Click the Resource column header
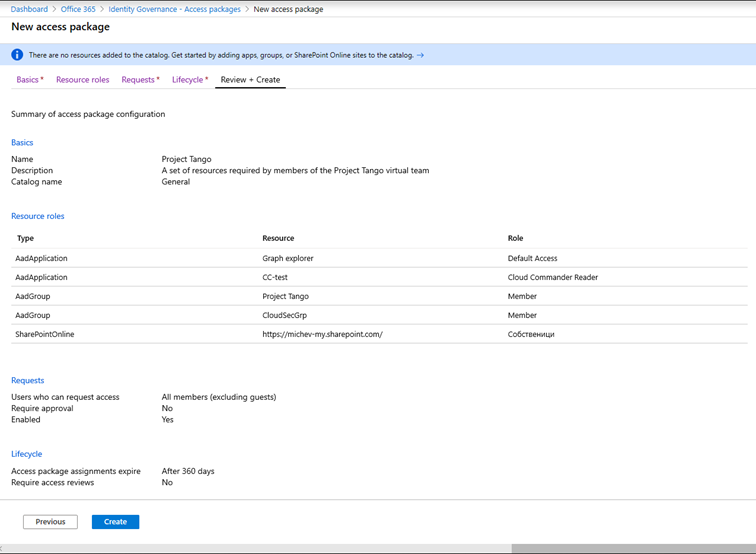This screenshot has height=554, width=756. click(x=278, y=238)
